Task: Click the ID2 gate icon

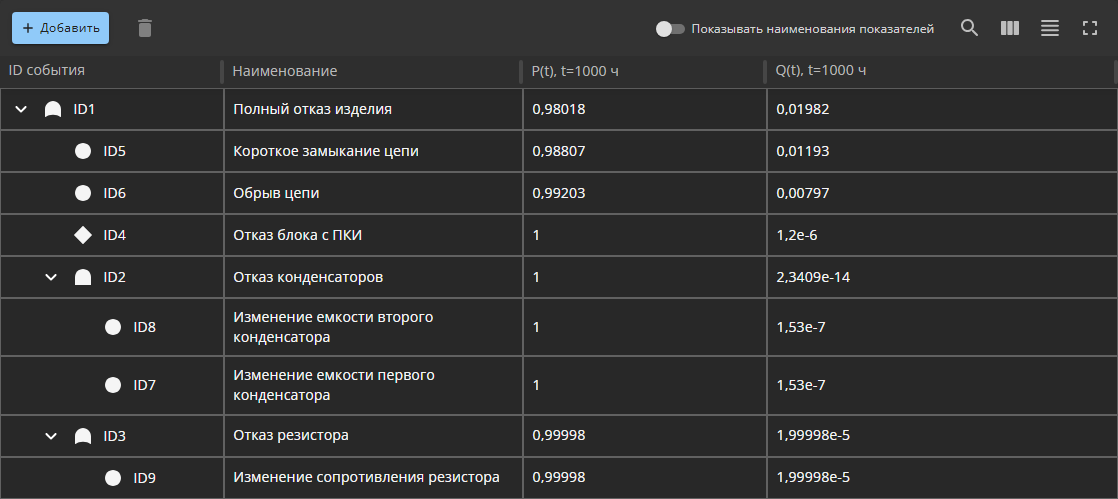Action: point(83,277)
